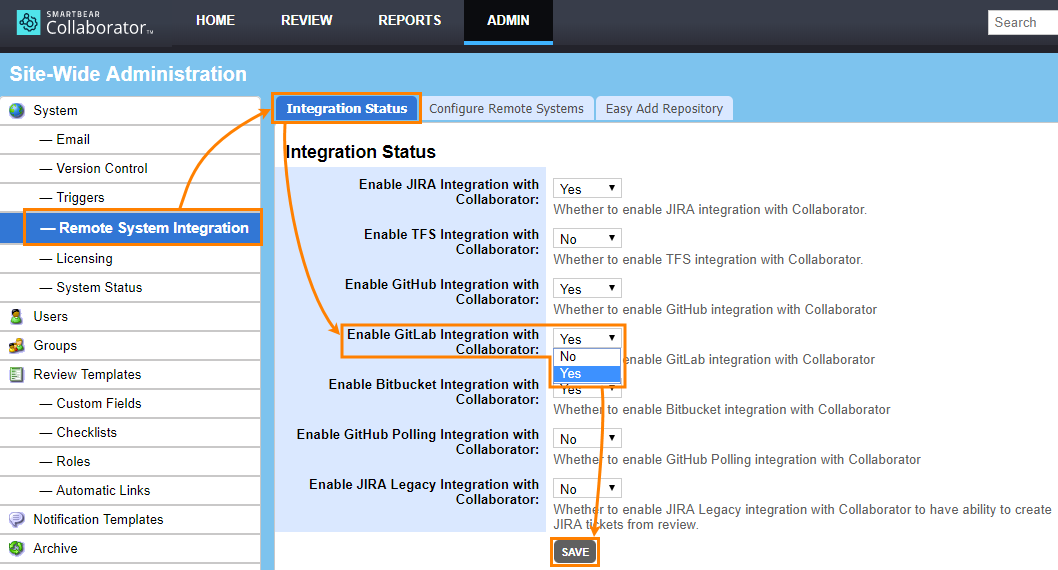Click 'Whether to enable TFS integration' description
1058x570 pixels.
tap(708, 260)
